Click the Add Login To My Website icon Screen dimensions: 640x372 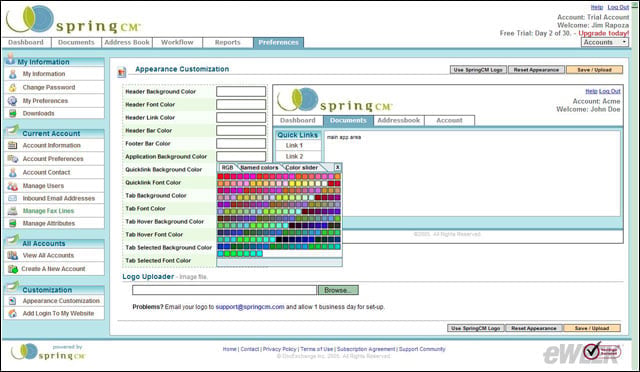[13, 314]
